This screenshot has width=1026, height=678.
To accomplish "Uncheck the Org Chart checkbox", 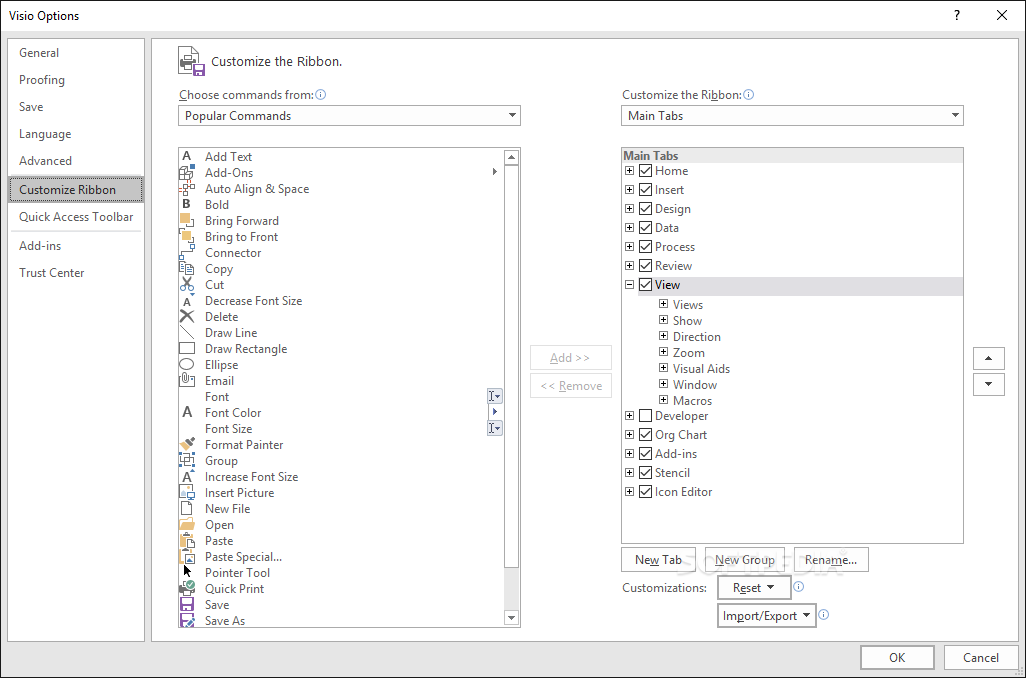I will tap(645, 435).
